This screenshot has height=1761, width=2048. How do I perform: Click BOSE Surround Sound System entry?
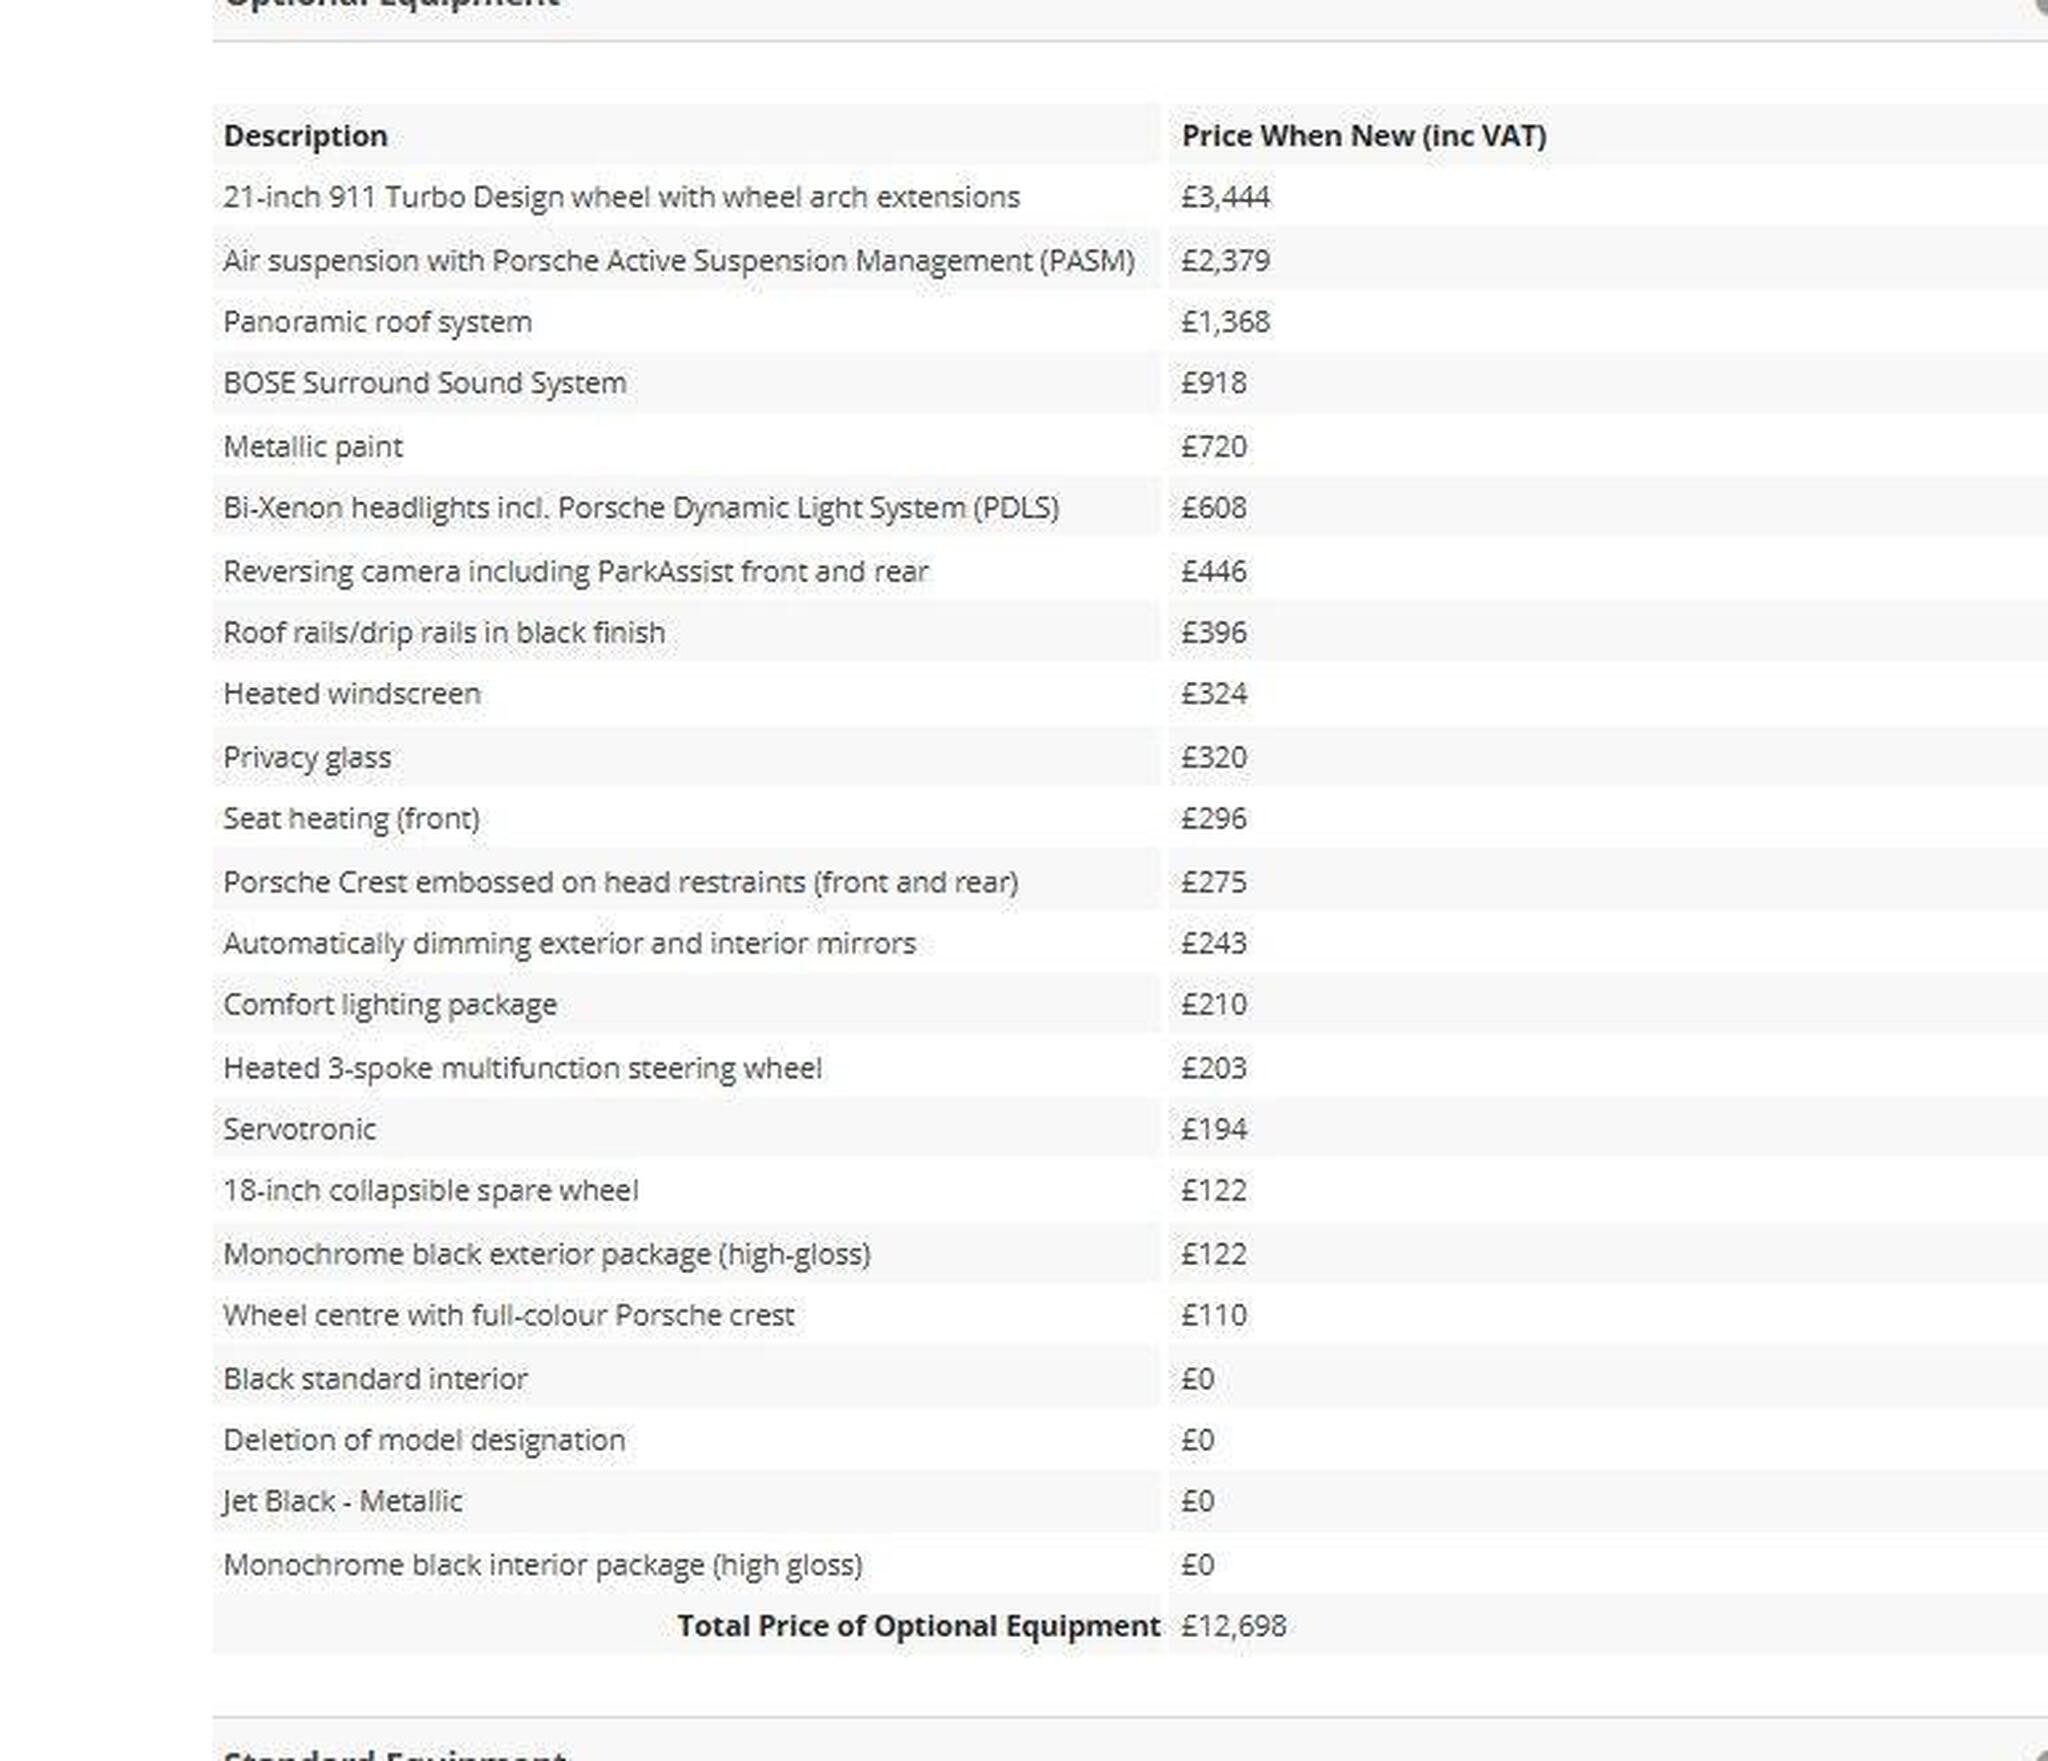424,383
